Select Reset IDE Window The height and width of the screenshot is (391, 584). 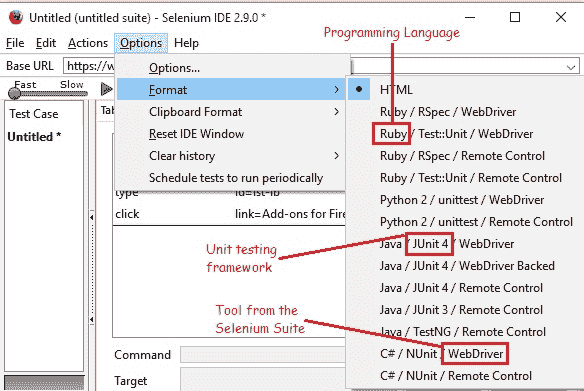231,134
